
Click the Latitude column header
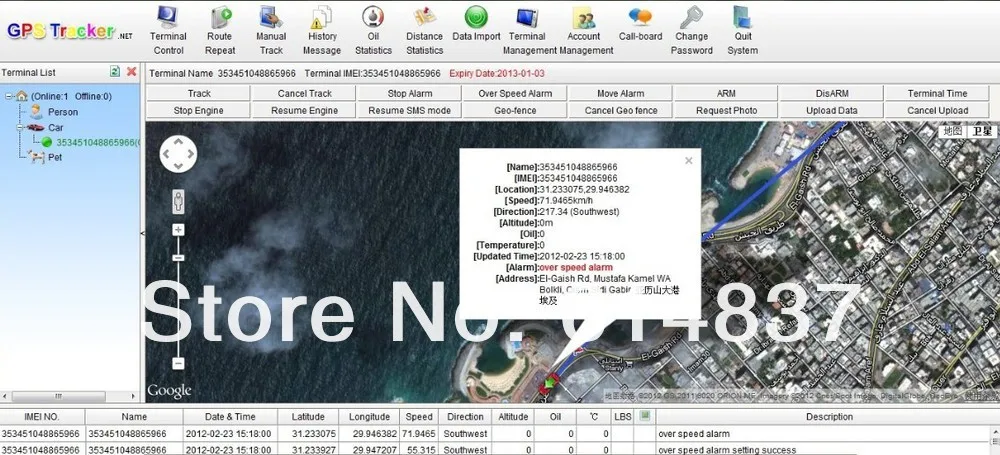click(x=308, y=417)
